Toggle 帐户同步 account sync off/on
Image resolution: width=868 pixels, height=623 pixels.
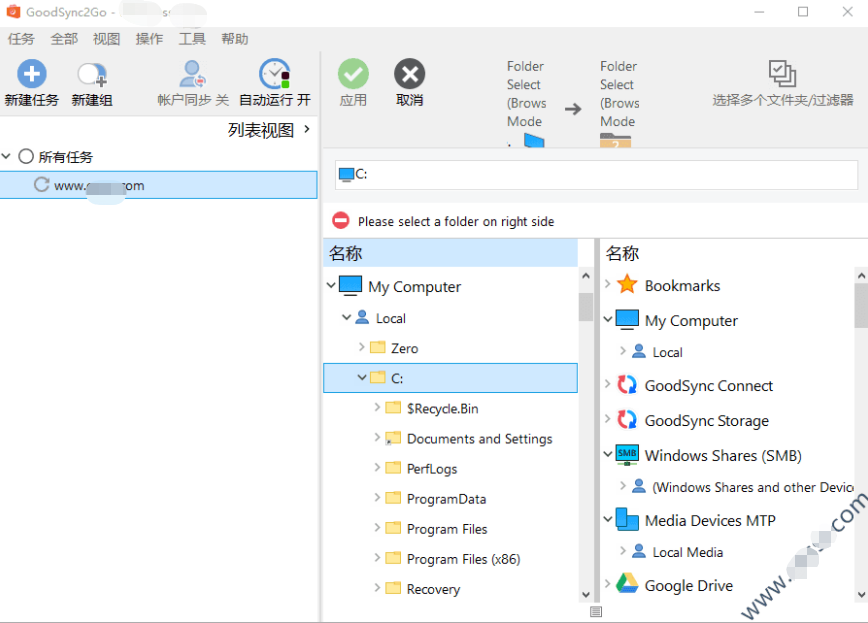(192, 74)
